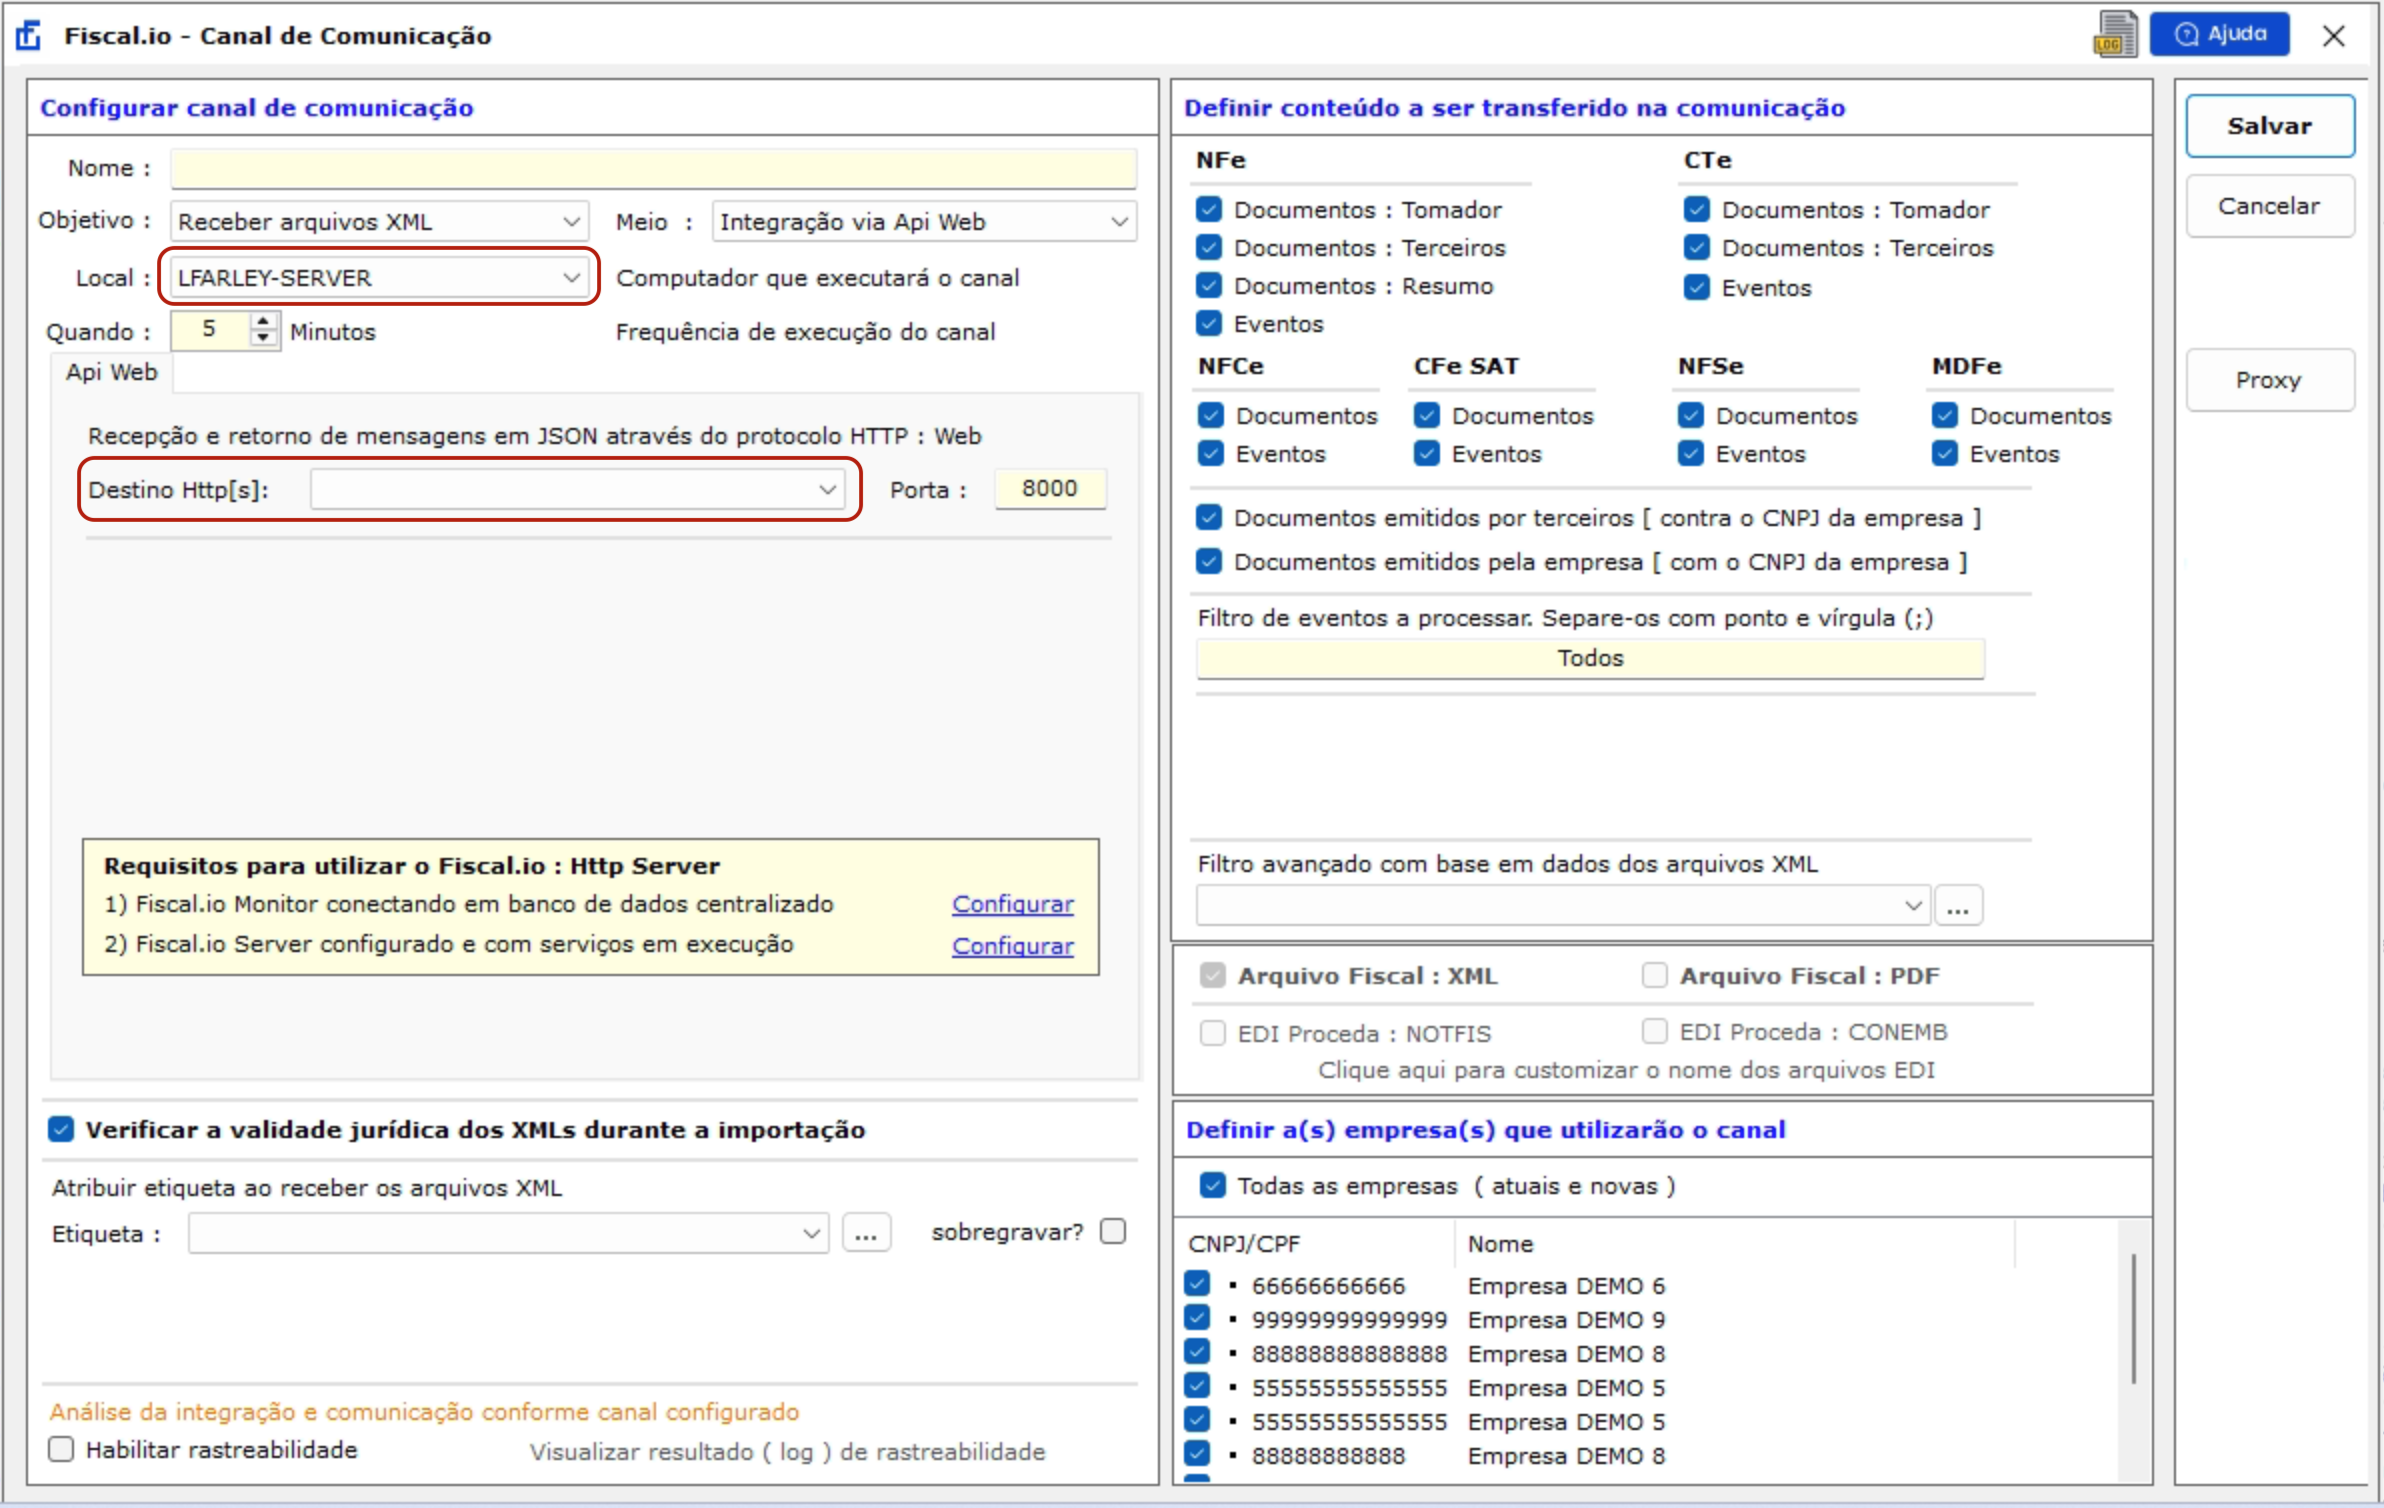
Task: Click the Ajuda help button
Action: [x=2220, y=34]
